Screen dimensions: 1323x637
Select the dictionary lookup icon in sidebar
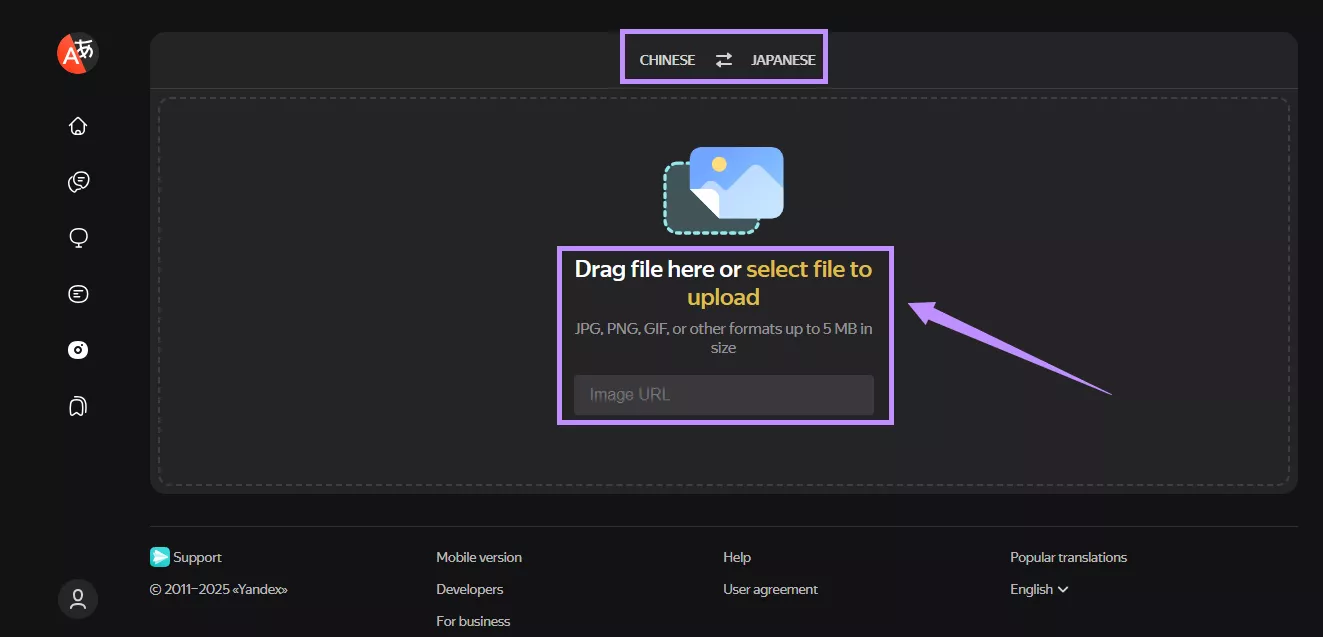77,237
